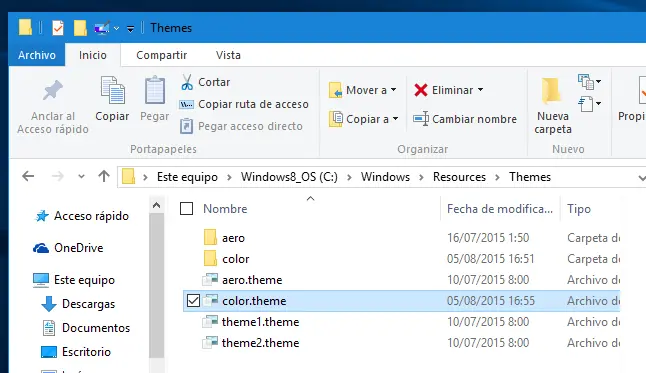Select the aero.theme file
Screen dimensions: 646x373
(x=252, y=280)
